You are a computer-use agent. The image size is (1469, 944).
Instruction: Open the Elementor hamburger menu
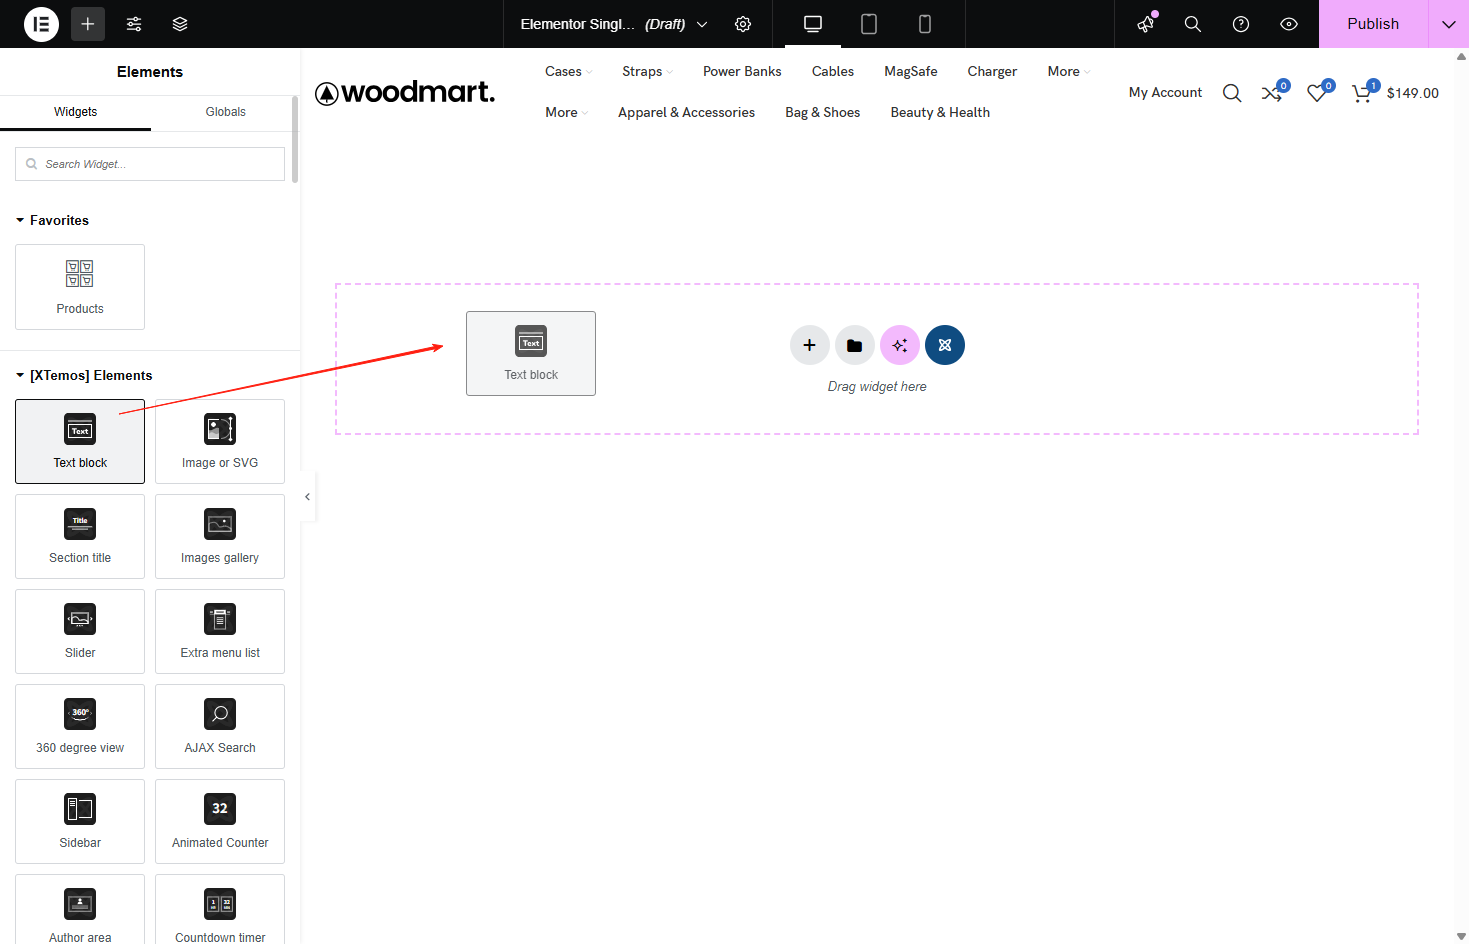click(40, 23)
